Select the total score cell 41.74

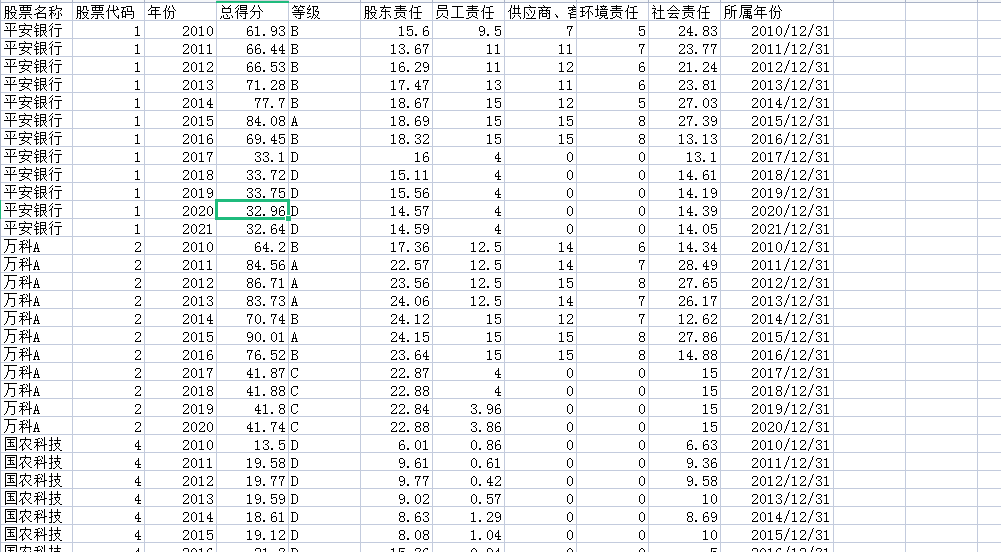pos(252,427)
